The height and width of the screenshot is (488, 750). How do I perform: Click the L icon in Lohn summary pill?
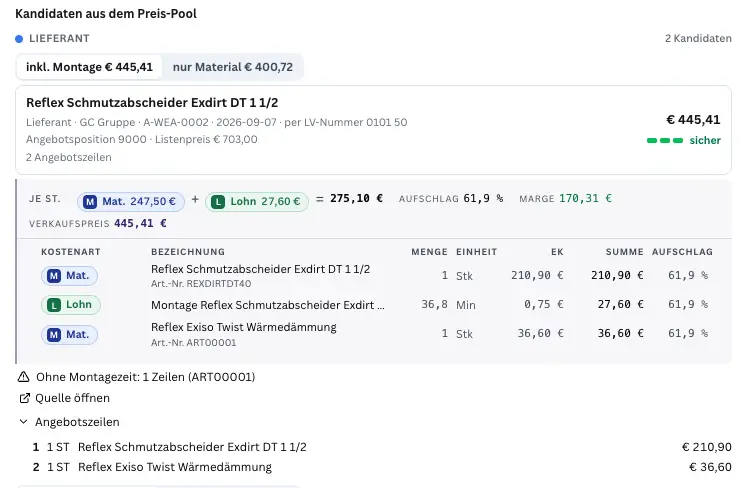pos(218,202)
